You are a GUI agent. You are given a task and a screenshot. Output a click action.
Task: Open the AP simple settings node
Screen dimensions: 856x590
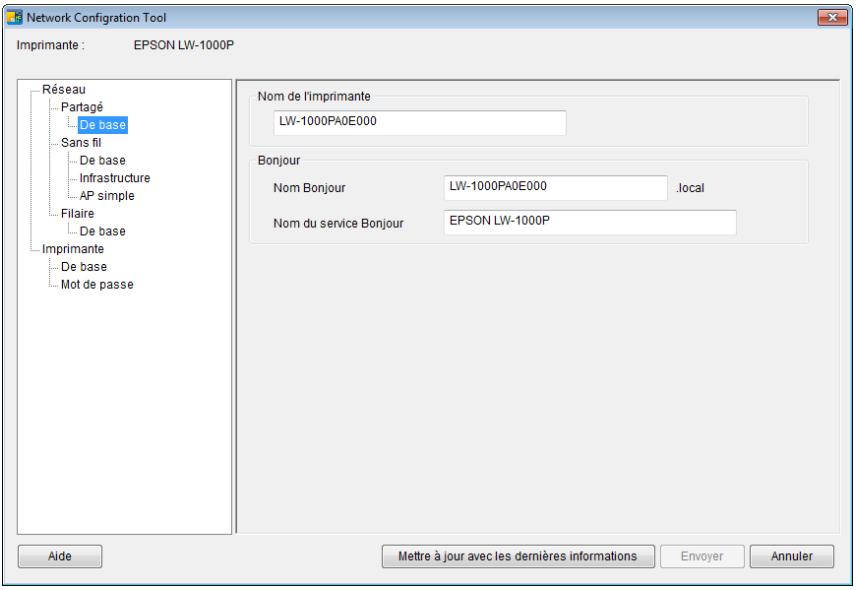tap(107, 196)
